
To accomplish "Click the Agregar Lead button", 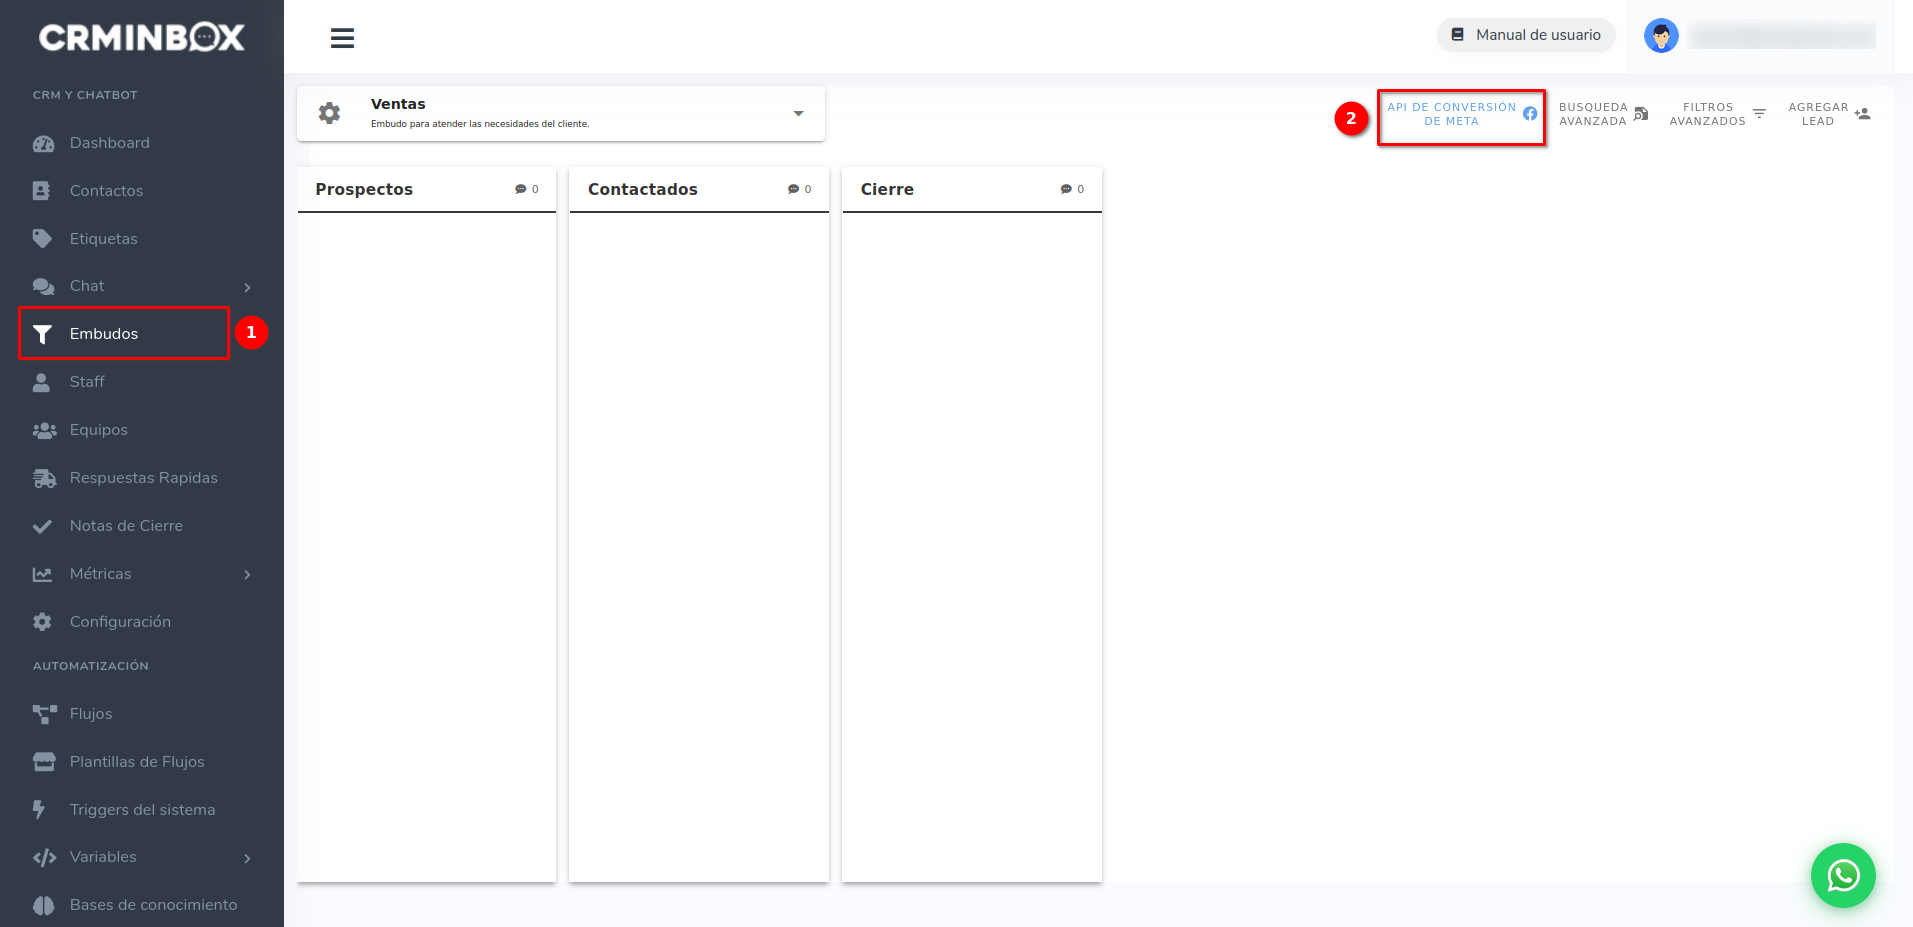I will coord(1828,114).
